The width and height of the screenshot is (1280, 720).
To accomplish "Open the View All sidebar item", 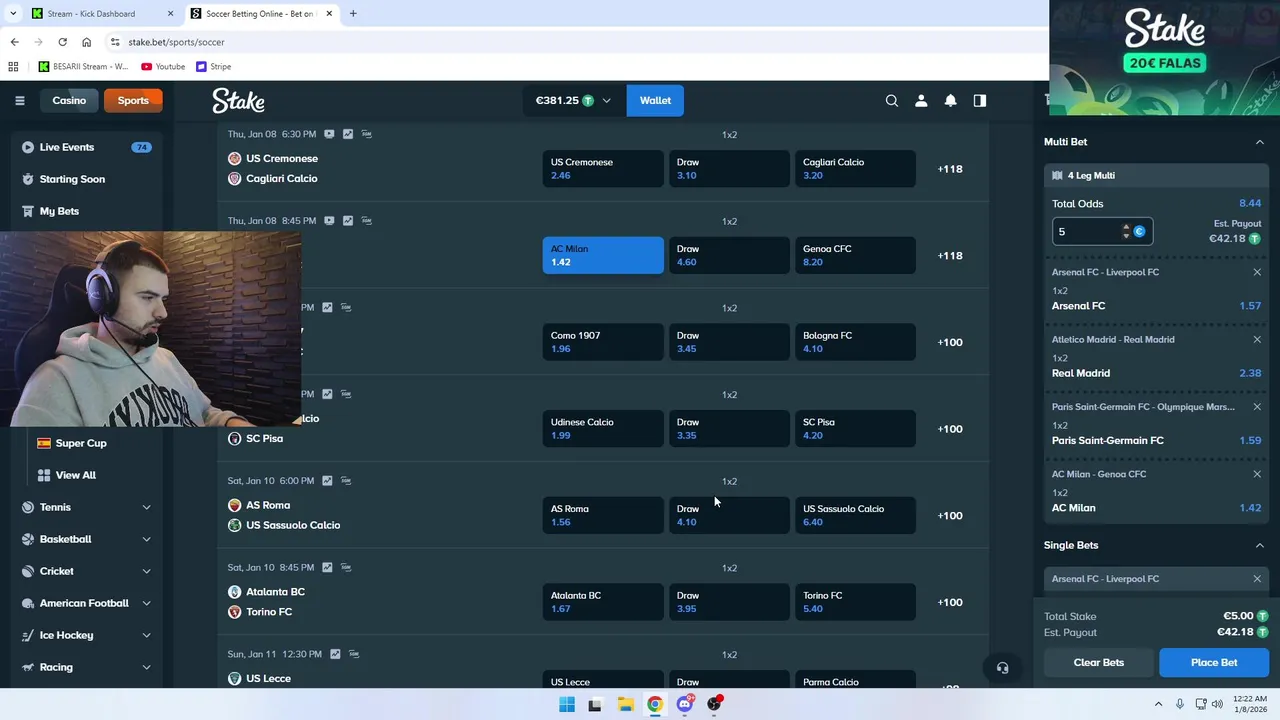I will coord(76,475).
